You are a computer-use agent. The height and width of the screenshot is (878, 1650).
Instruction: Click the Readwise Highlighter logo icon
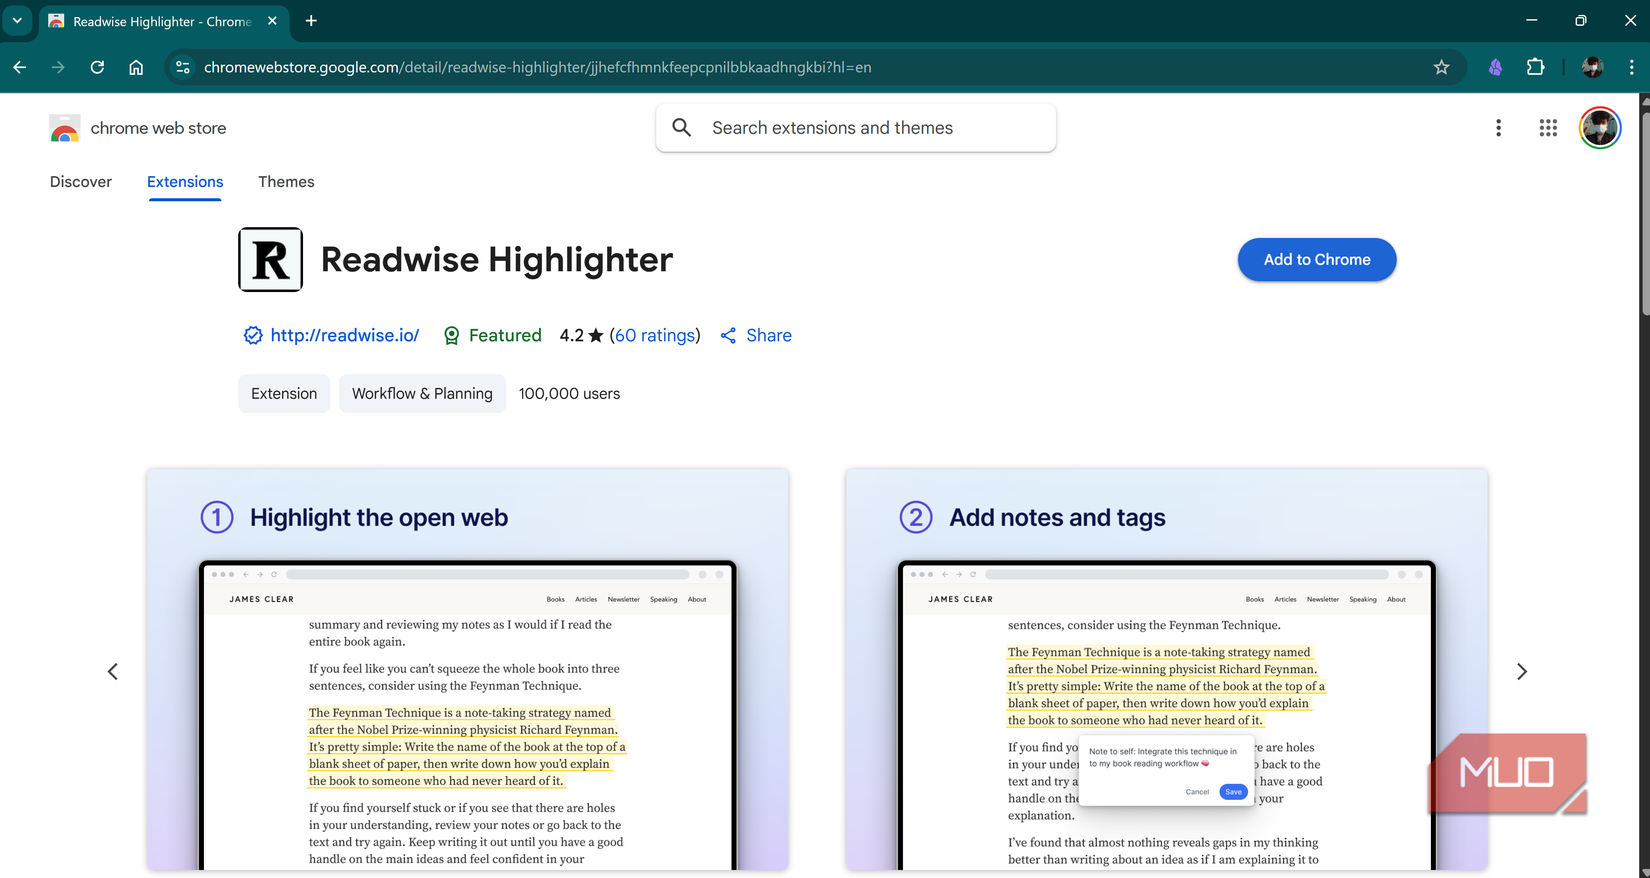[x=270, y=260]
